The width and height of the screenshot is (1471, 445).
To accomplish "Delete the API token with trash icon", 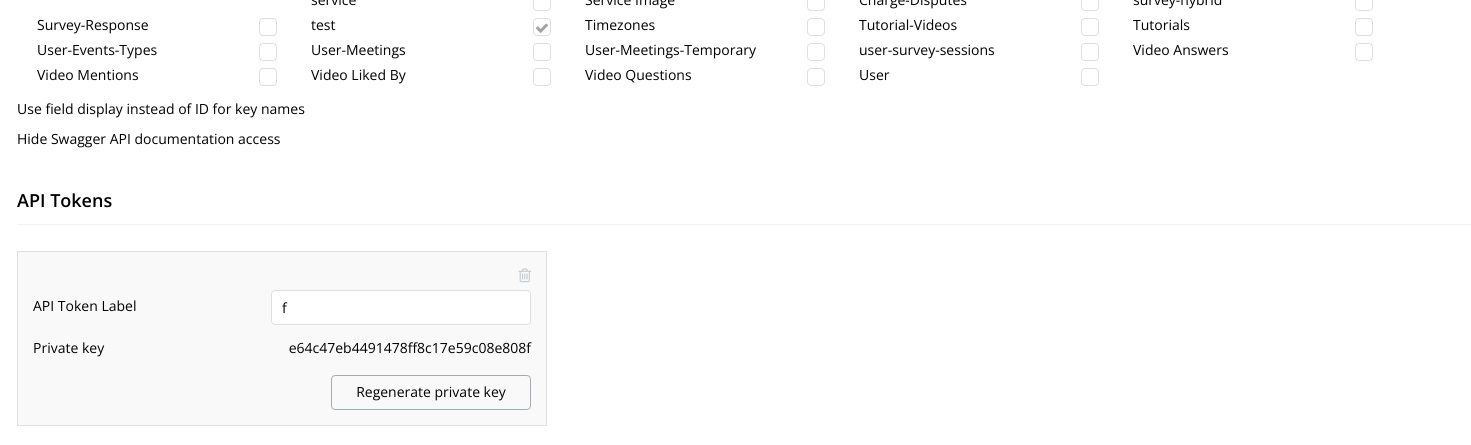I will point(525,275).
